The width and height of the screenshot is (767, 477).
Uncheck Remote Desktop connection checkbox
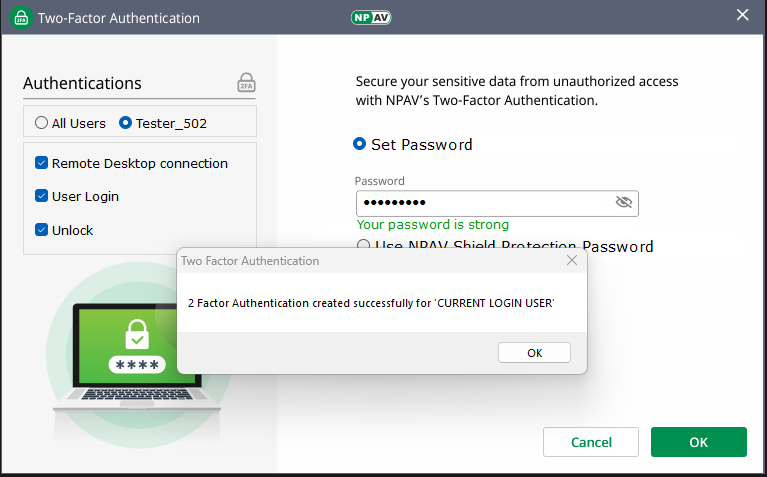(x=41, y=163)
